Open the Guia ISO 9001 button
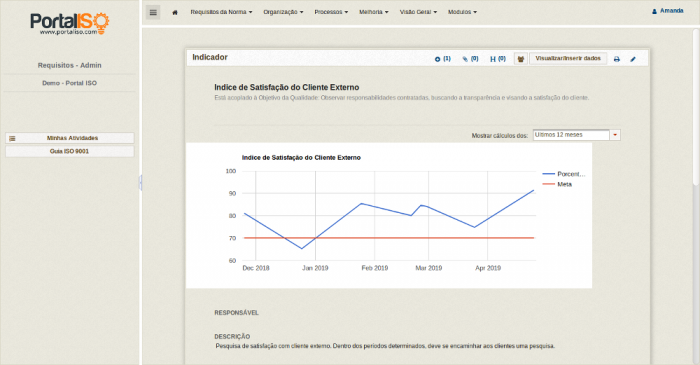Viewport: 700px width, 365px height. pos(70,151)
